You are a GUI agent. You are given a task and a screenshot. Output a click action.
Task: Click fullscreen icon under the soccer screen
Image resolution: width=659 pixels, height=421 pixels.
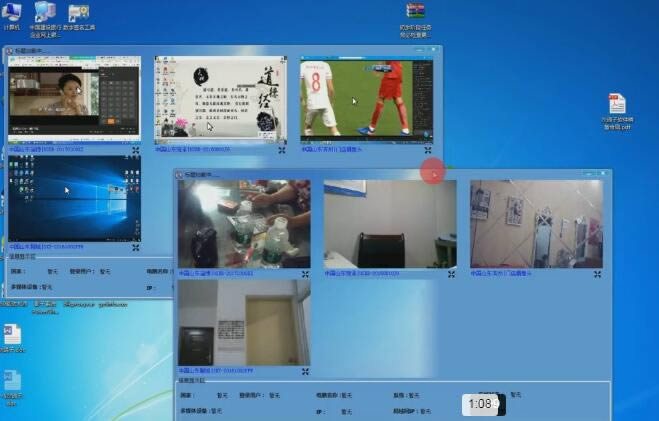(428, 150)
